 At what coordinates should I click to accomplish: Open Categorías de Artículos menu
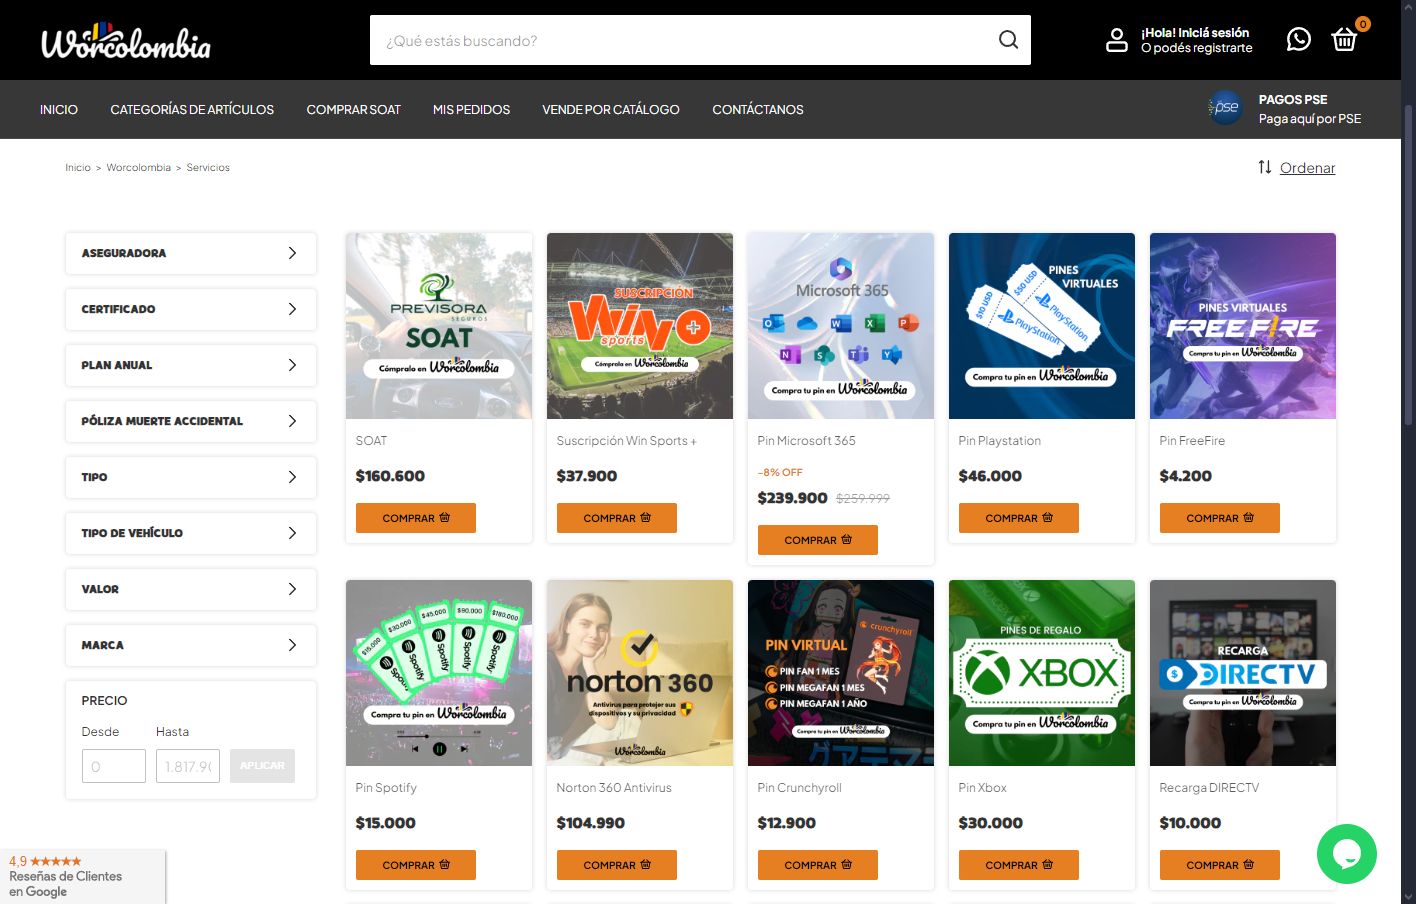[192, 110]
